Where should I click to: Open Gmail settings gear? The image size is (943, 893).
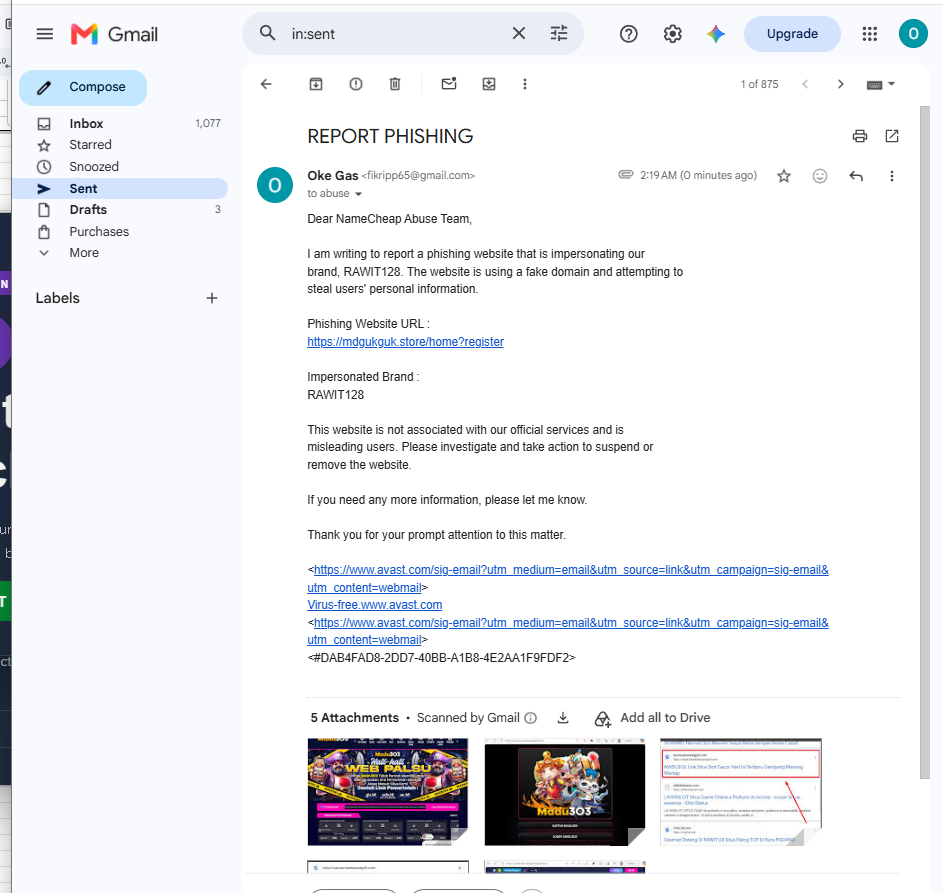click(672, 34)
